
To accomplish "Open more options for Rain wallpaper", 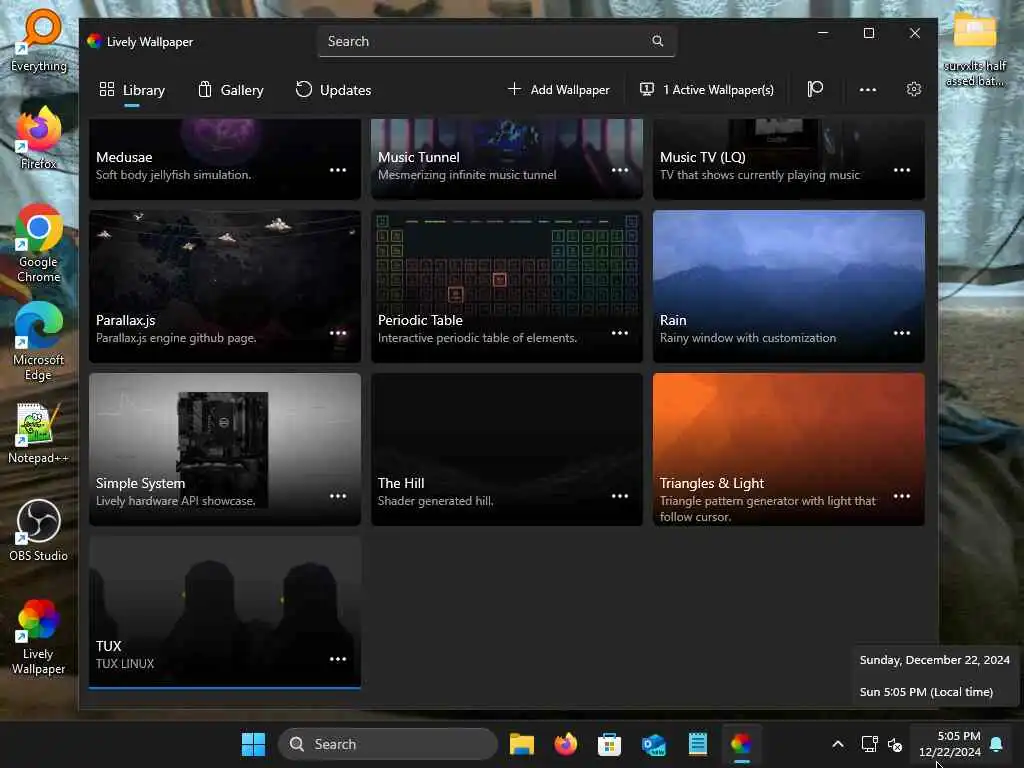I will 902,333.
